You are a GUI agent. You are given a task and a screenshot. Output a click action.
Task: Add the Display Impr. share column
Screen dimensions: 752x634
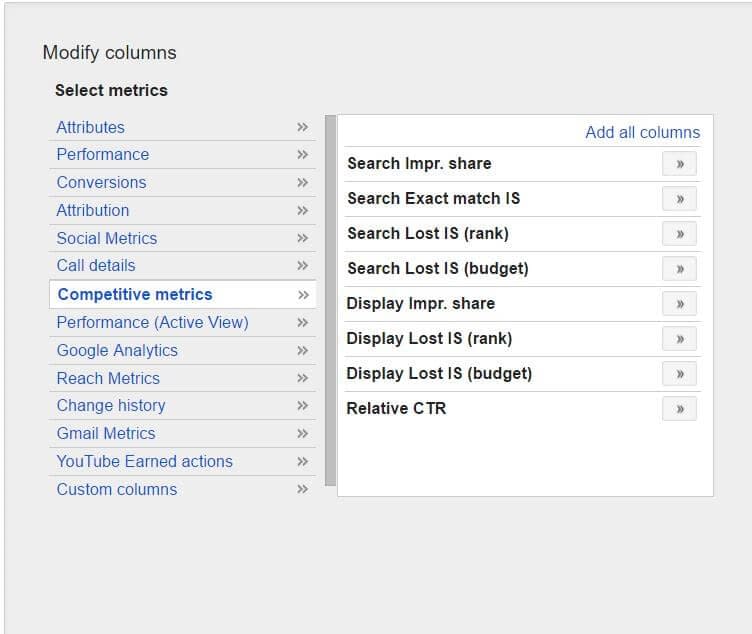coord(679,304)
